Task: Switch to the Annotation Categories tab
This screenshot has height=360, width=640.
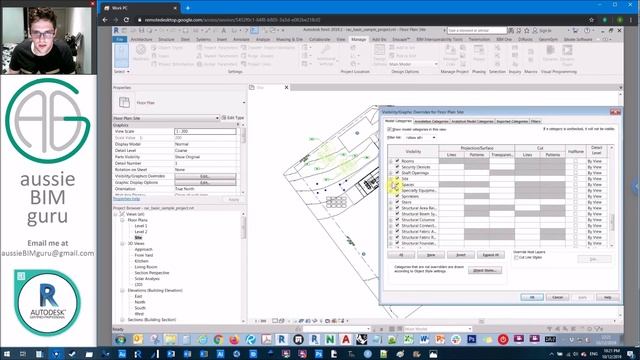Action: tap(431, 121)
